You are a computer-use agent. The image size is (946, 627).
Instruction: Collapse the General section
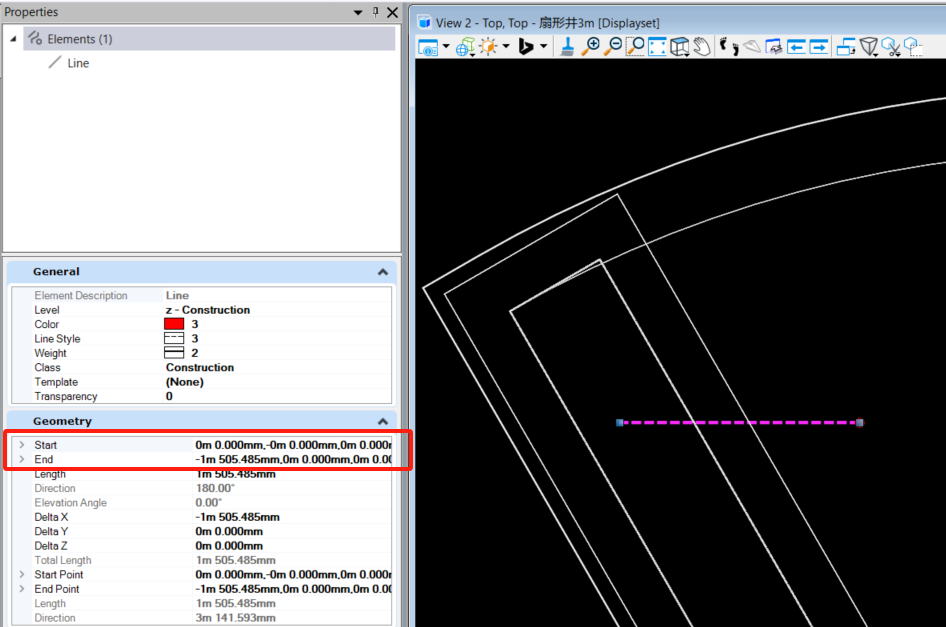(382, 272)
